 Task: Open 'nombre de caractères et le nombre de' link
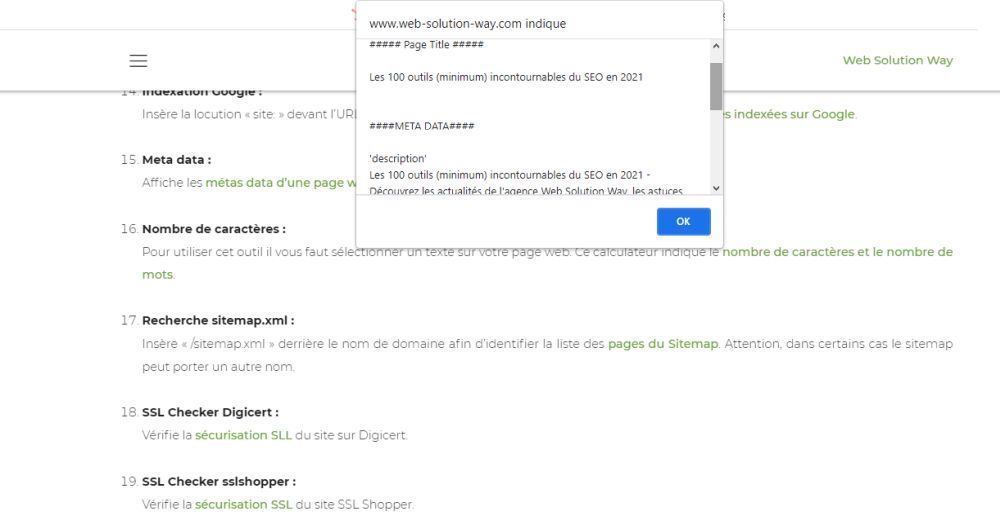click(x=837, y=251)
